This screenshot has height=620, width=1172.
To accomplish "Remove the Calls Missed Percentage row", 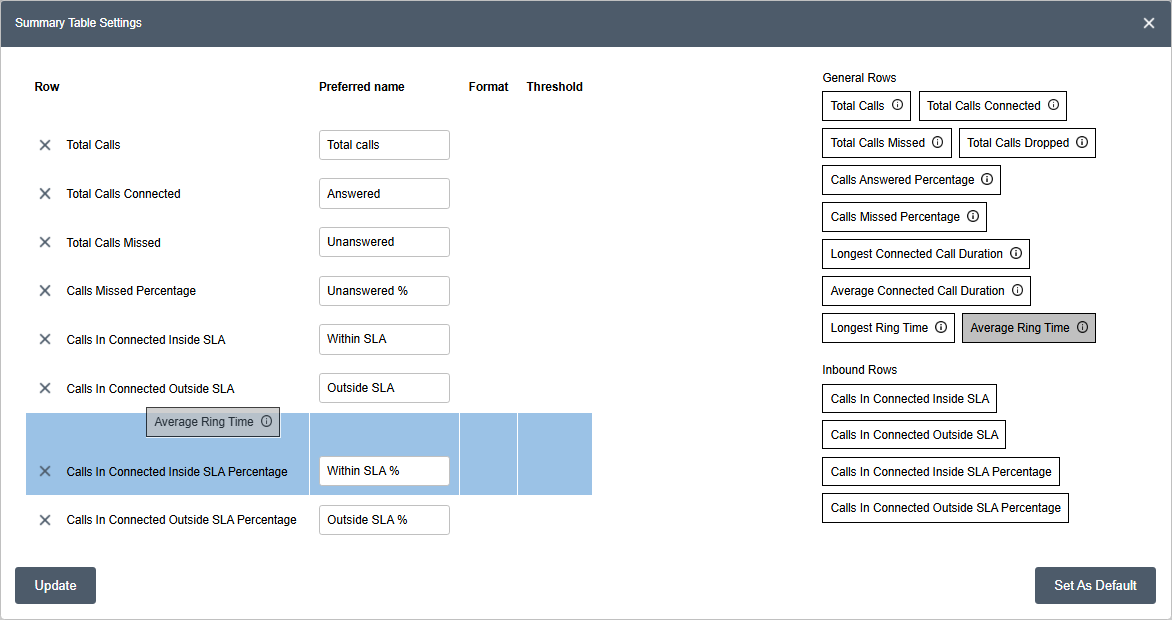I will tap(45, 291).
